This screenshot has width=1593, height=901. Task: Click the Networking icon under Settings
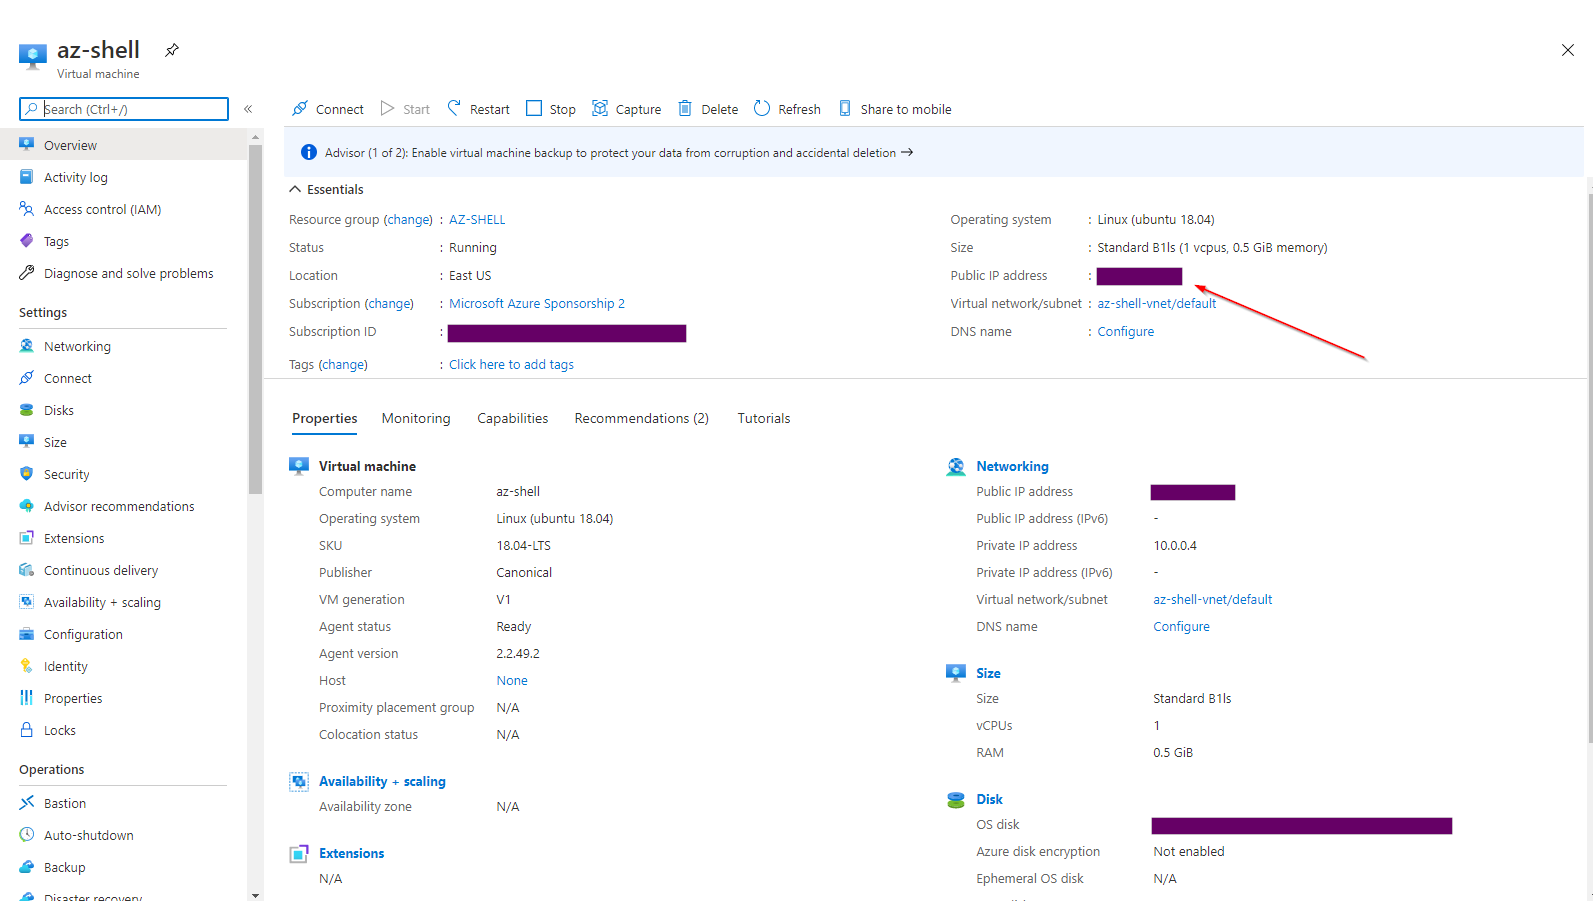click(x=27, y=346)
